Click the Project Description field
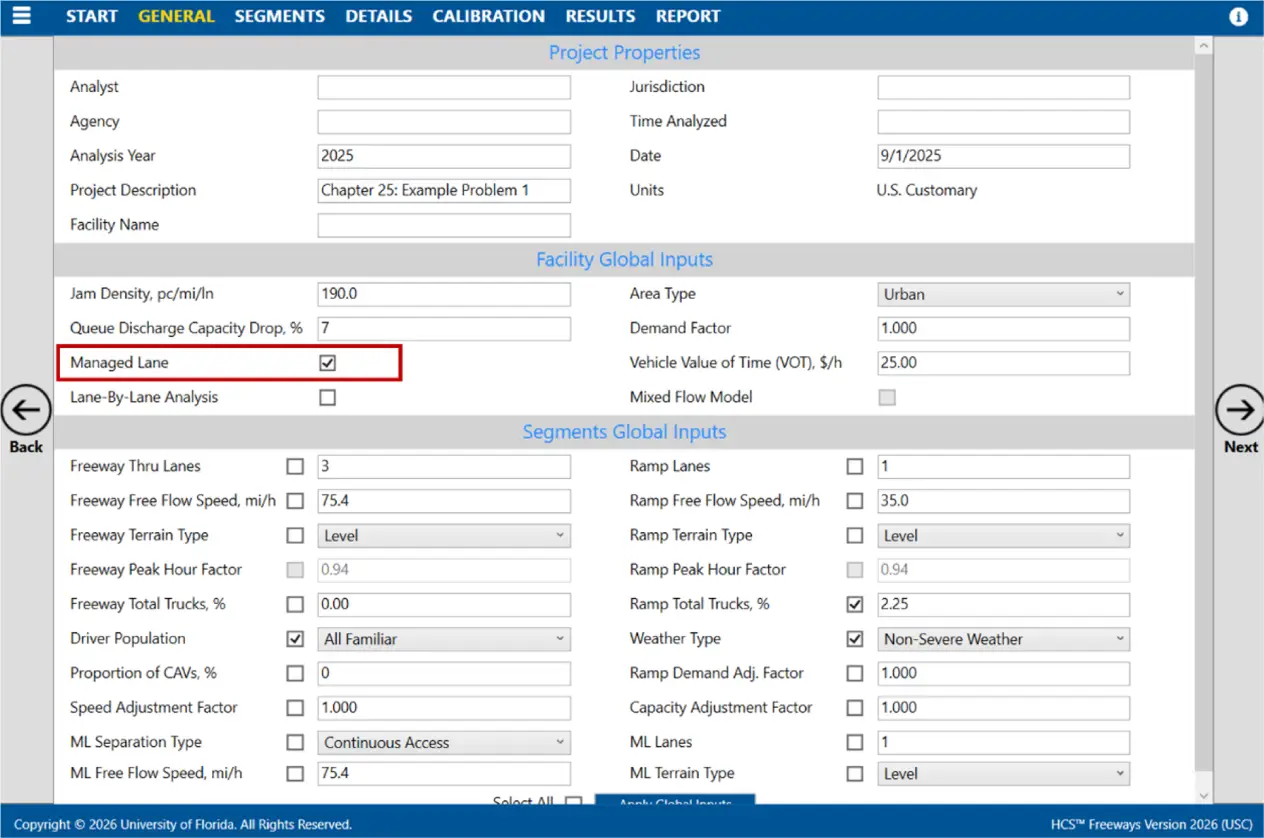The image size is (1264, 838). tap(444, 190)
